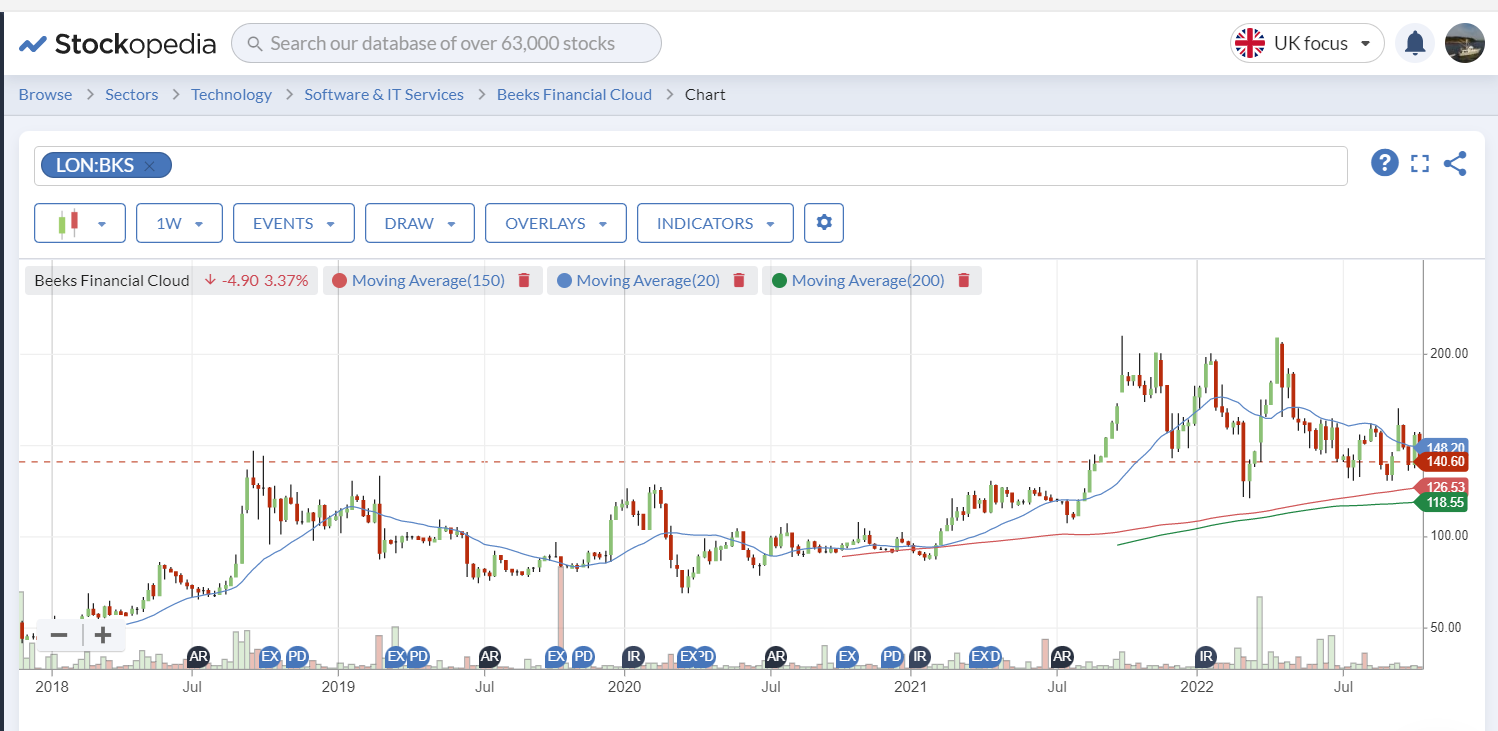The image size is (1498, 731).
Task: Expand the DRAW dropdown
Action: point(420,223)
